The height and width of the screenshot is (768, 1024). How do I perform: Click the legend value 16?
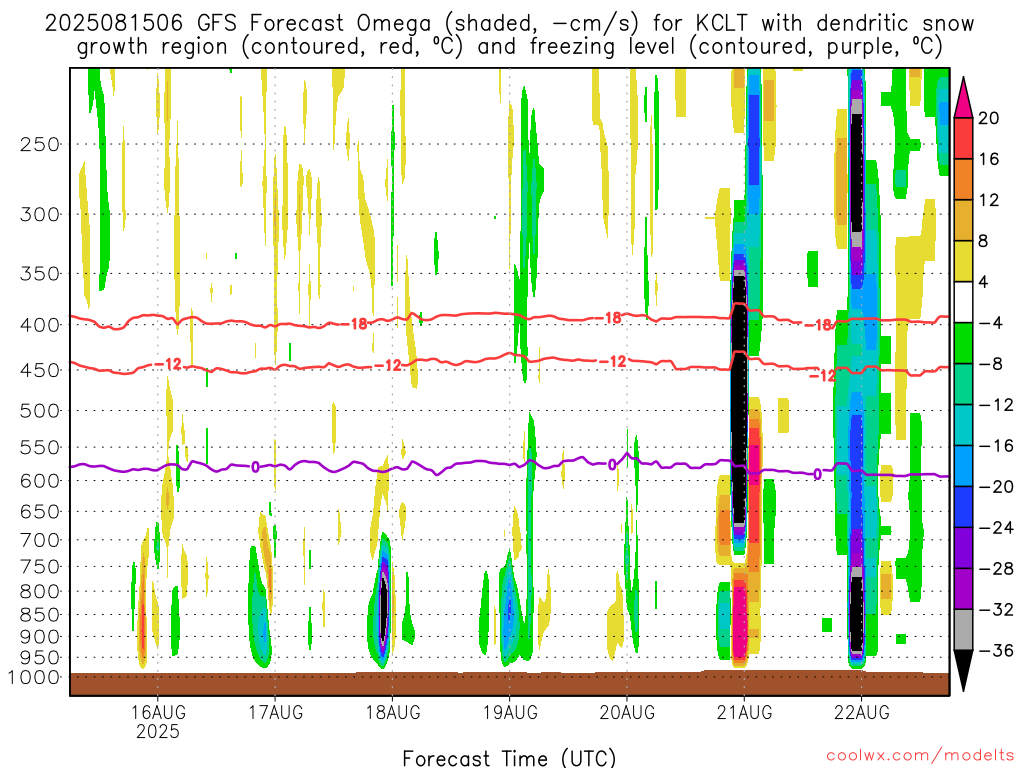click(989, 159)
